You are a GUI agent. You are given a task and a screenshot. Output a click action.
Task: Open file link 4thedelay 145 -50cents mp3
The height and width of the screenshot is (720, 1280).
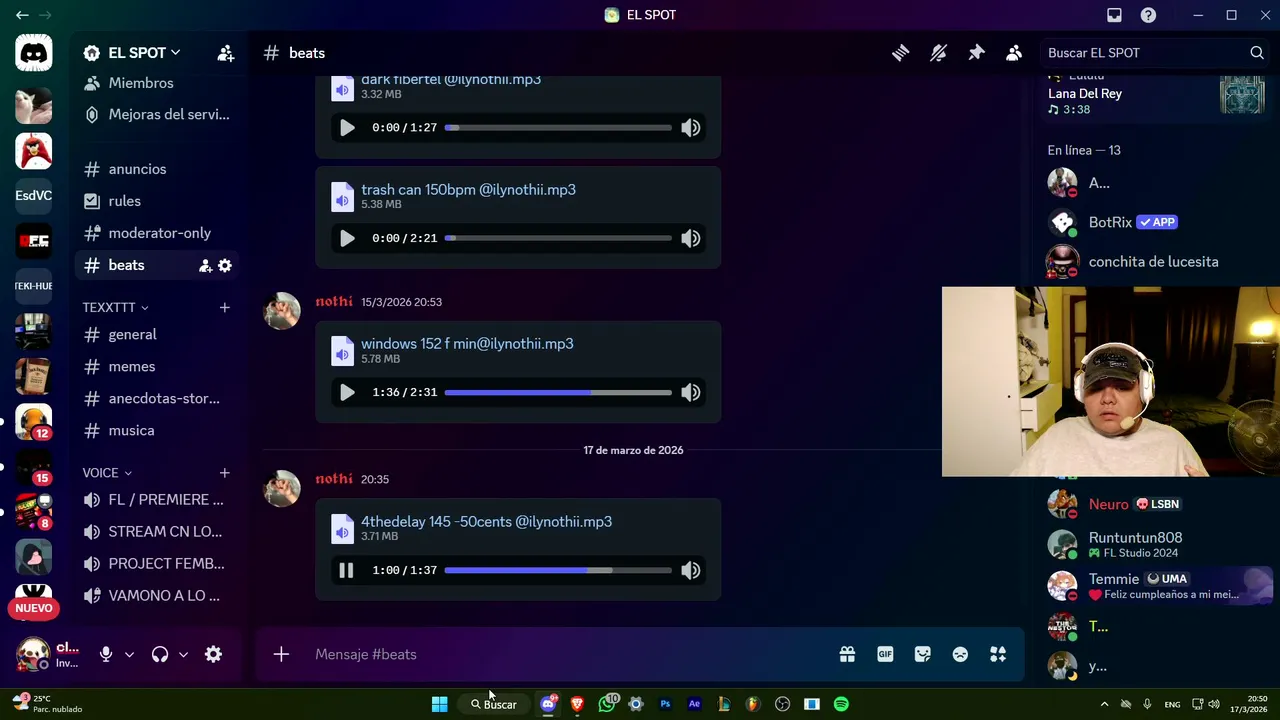[486, 521]
